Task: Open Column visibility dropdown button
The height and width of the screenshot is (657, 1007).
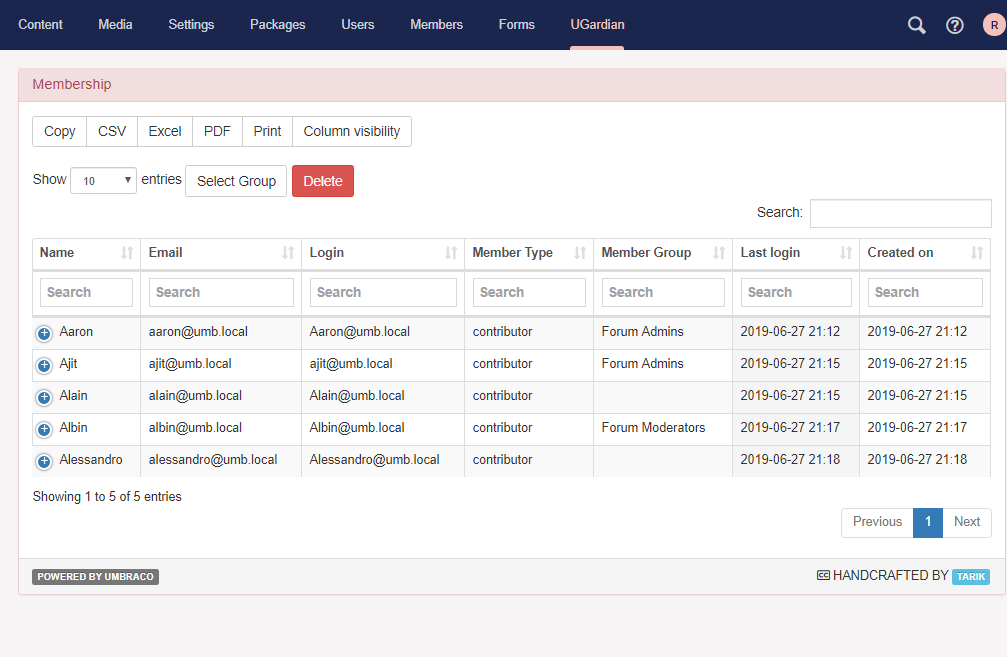Action: [352, 132]
